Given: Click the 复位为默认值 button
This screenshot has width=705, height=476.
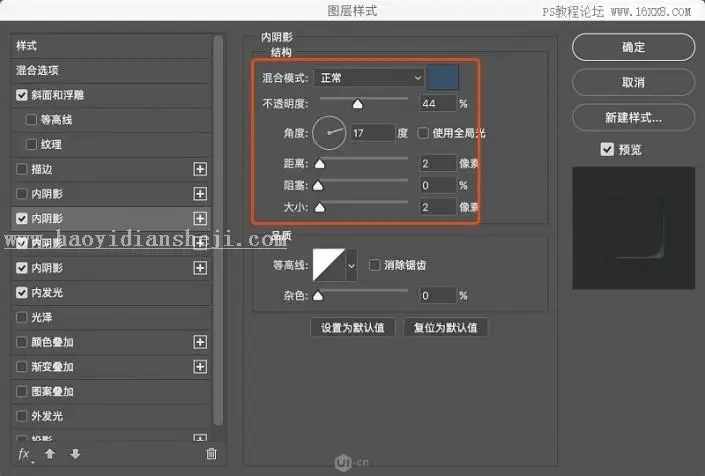Looking at the screenshot, I should pos(446,328).
